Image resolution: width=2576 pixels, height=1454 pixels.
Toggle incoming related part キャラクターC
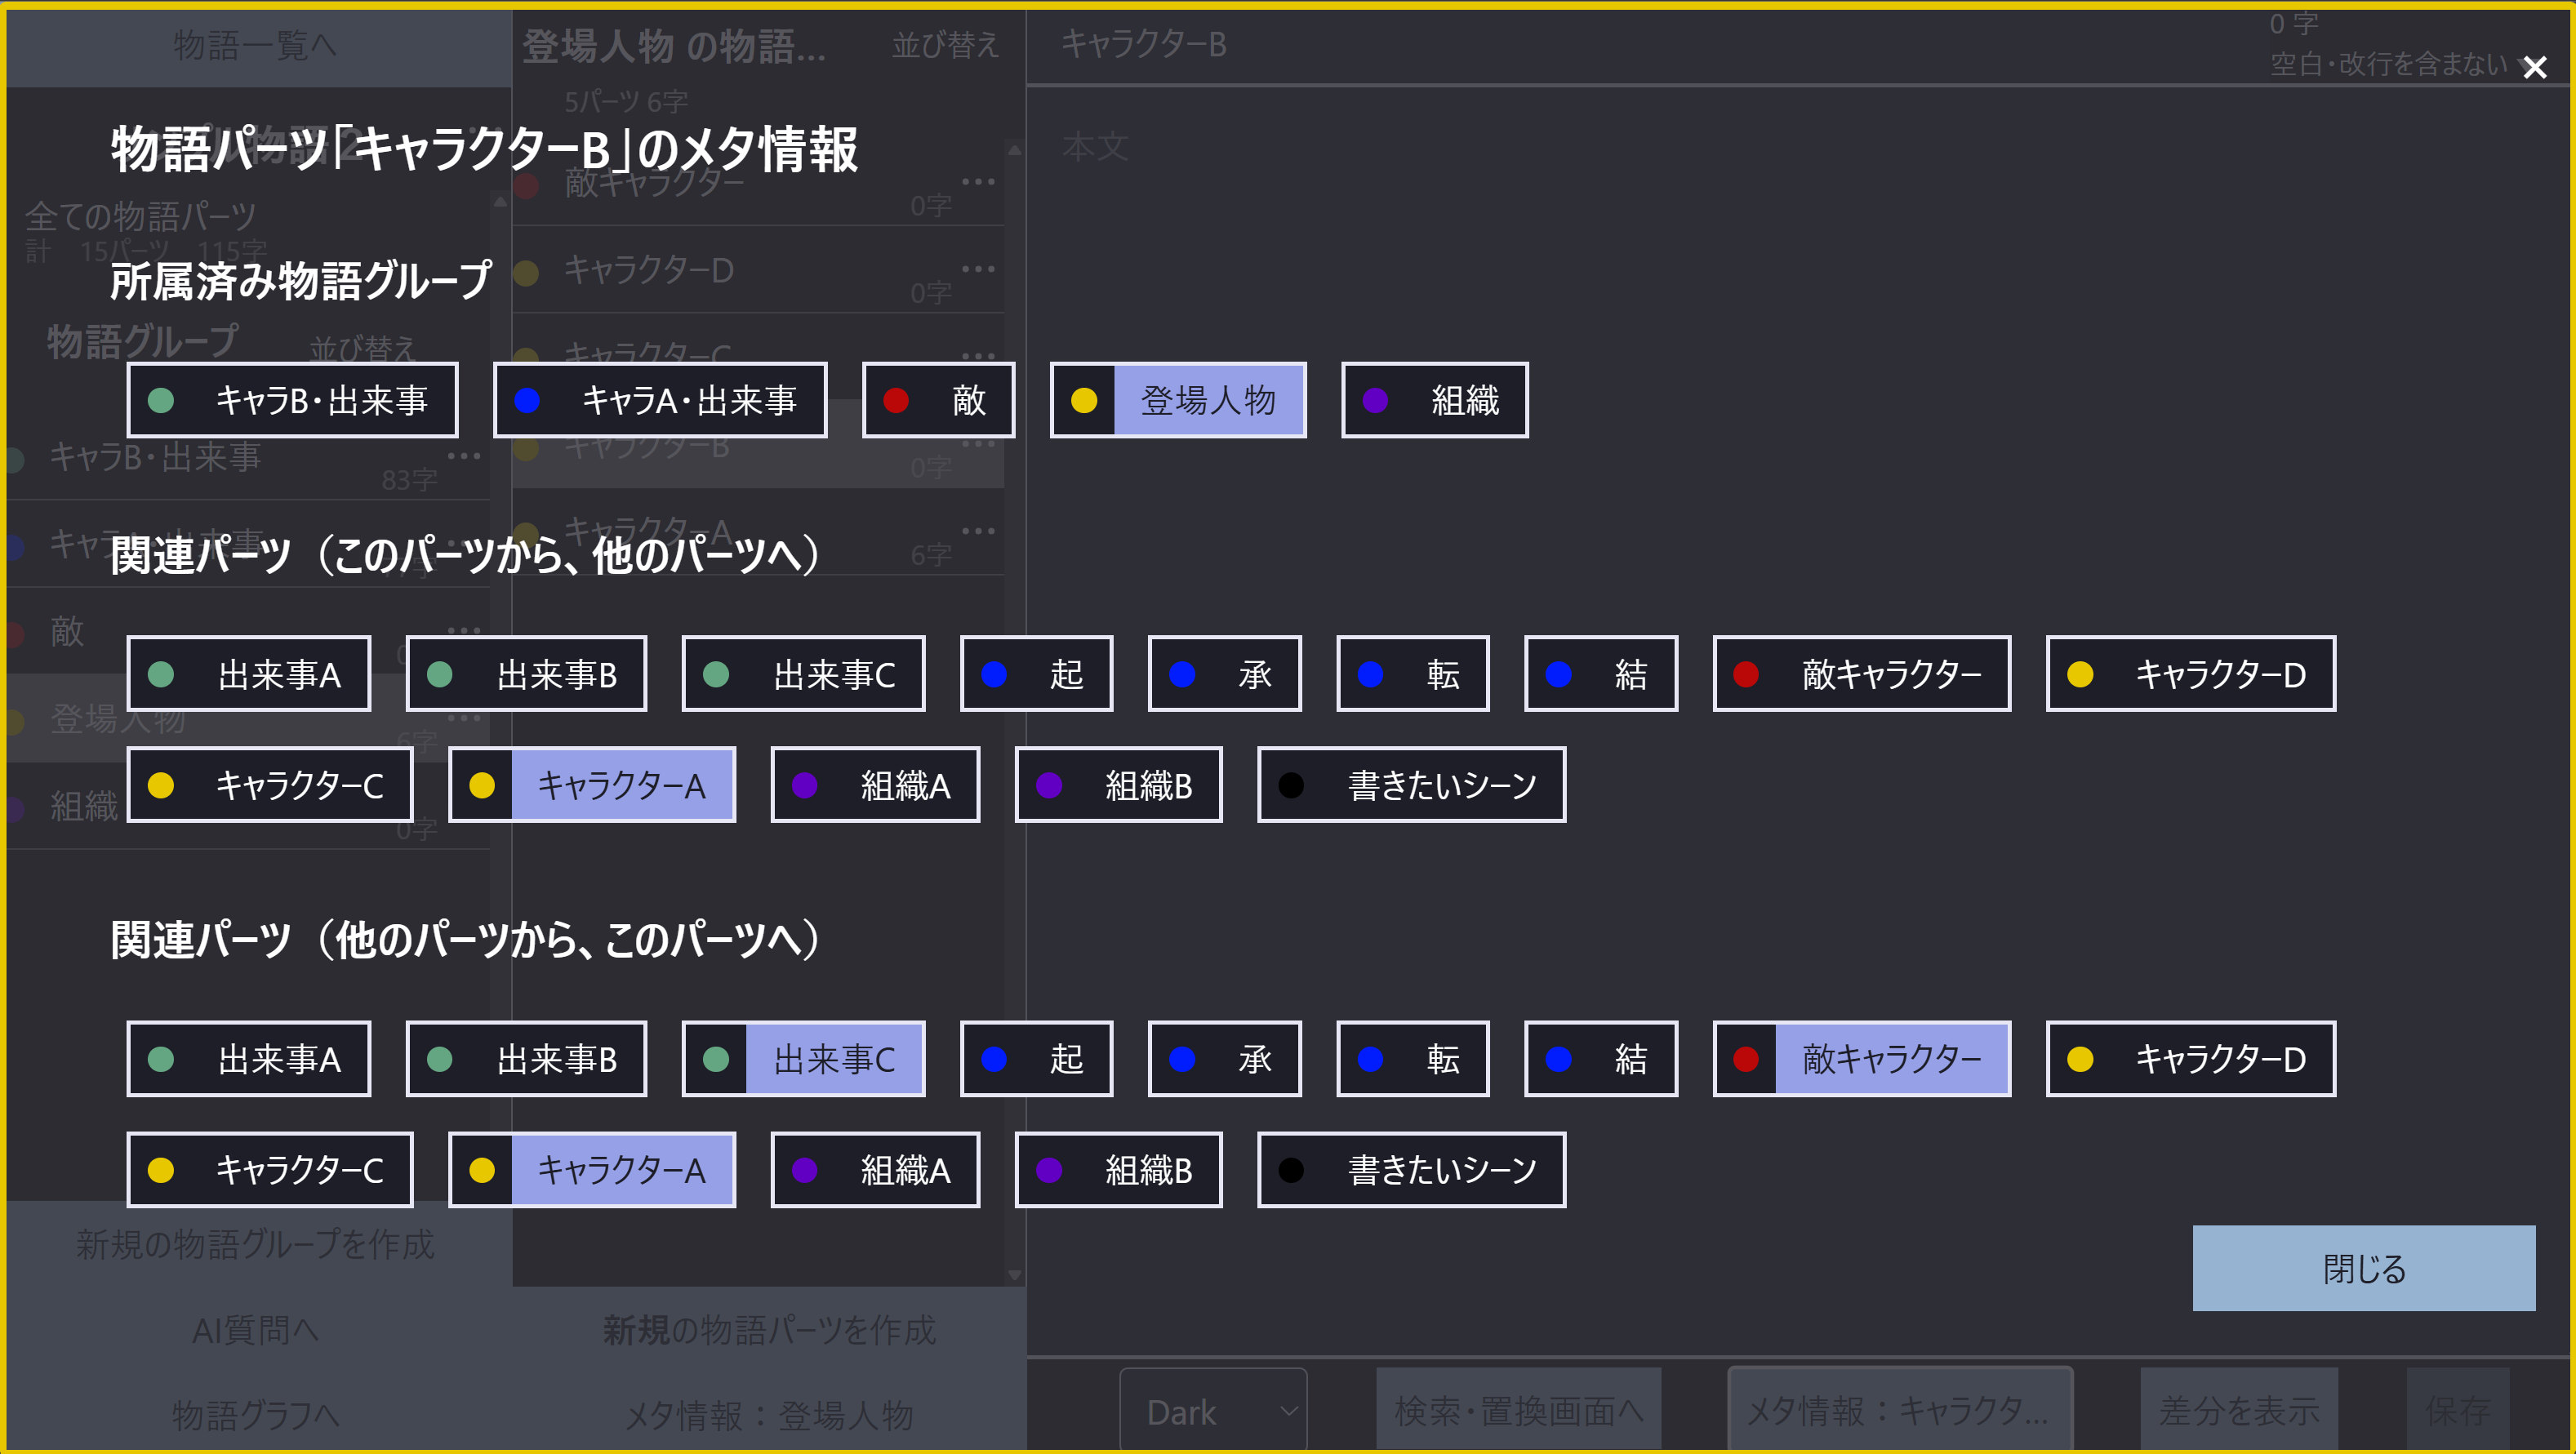point(270,1170)
